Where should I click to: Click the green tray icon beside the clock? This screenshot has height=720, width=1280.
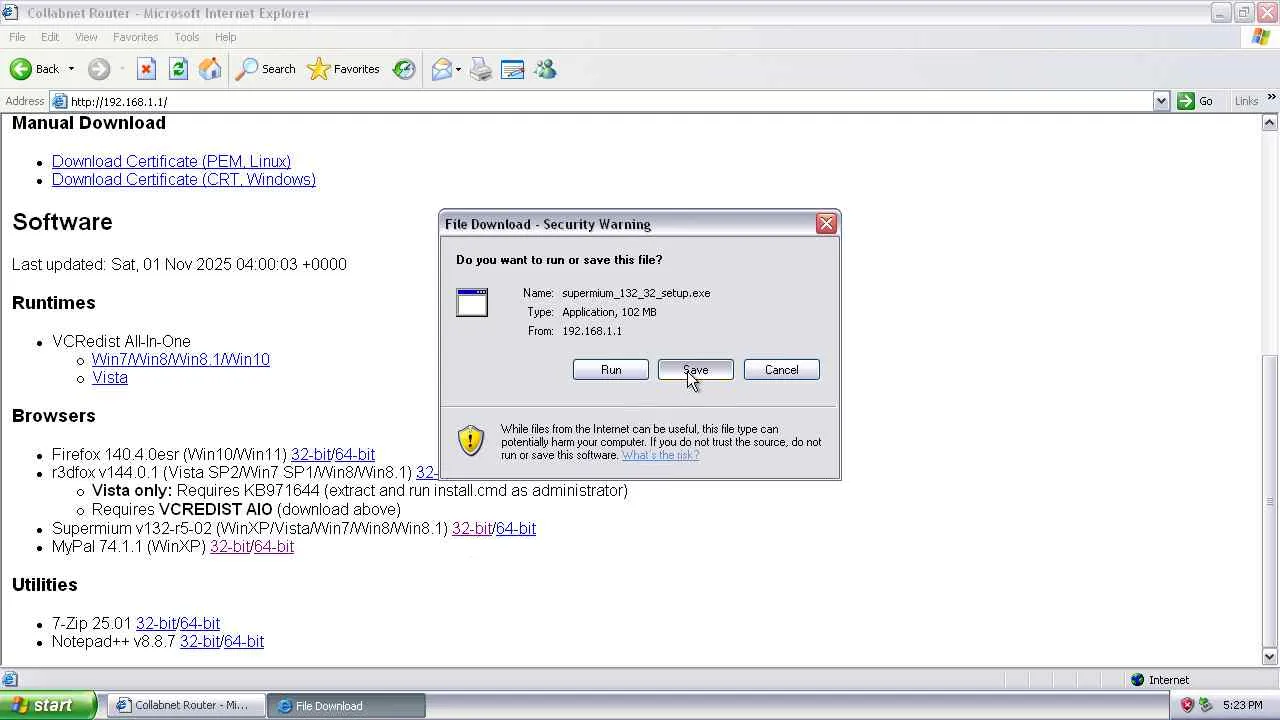click(1206, 705)
